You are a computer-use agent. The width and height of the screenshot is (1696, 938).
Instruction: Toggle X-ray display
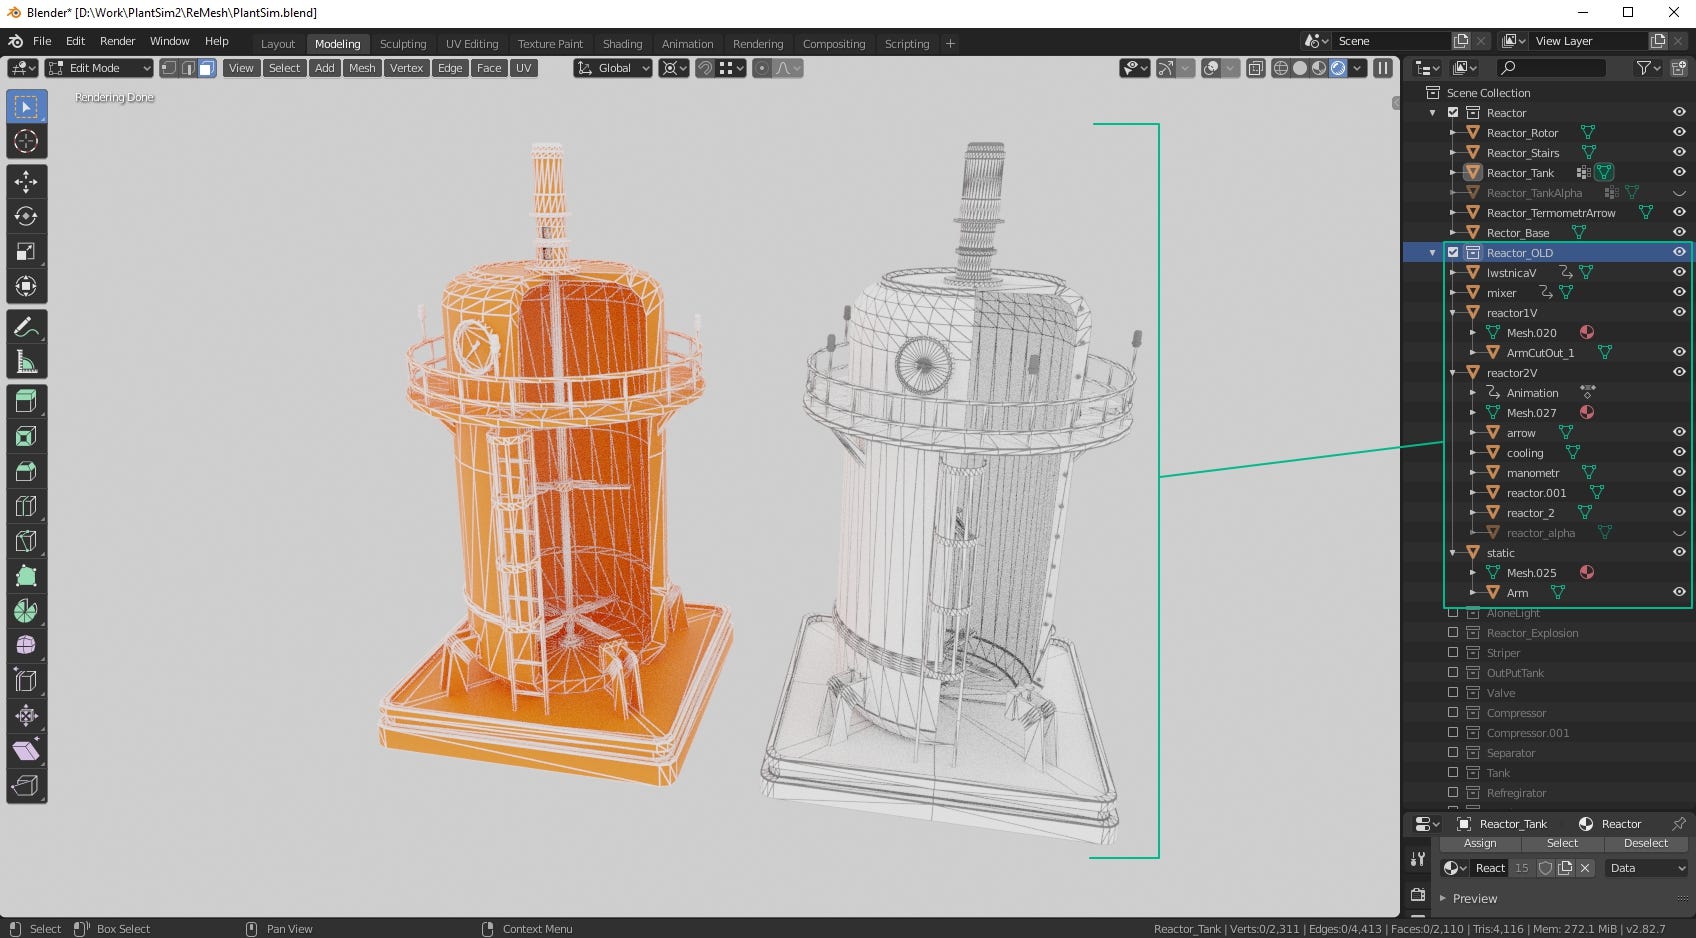click(x=1255, y=68)
